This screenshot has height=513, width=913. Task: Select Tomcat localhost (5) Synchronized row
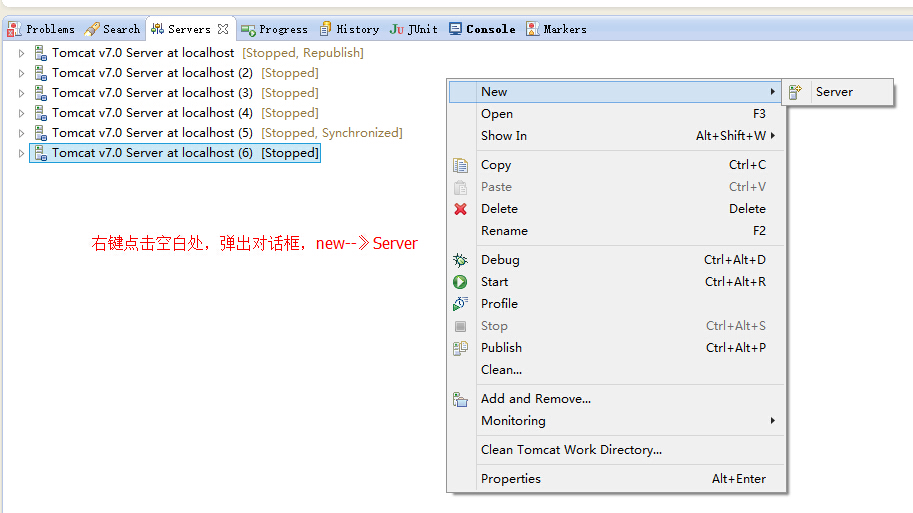click(218, 133)
